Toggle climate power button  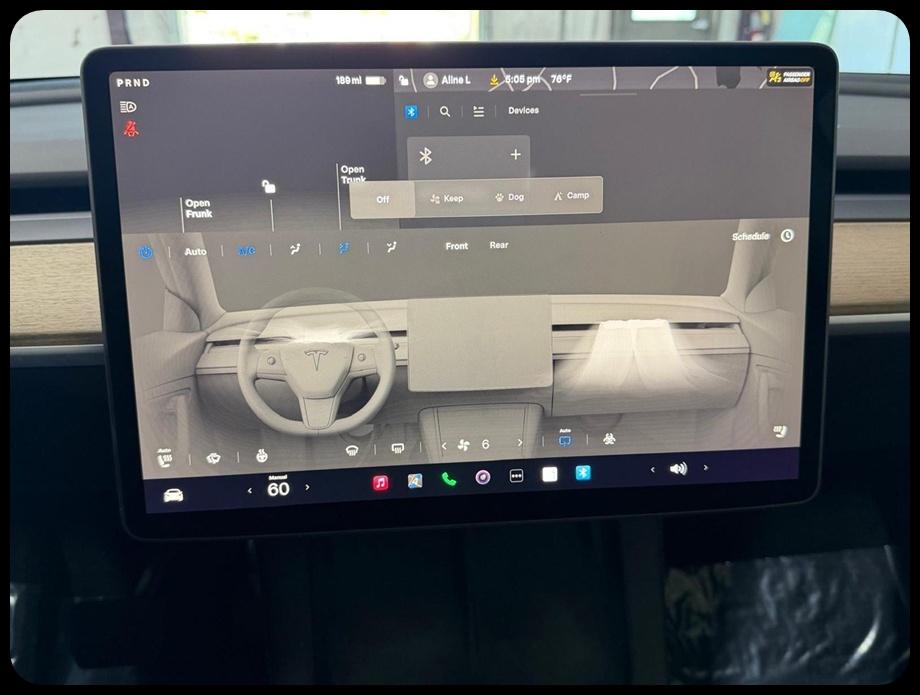[x=146, y=252]
